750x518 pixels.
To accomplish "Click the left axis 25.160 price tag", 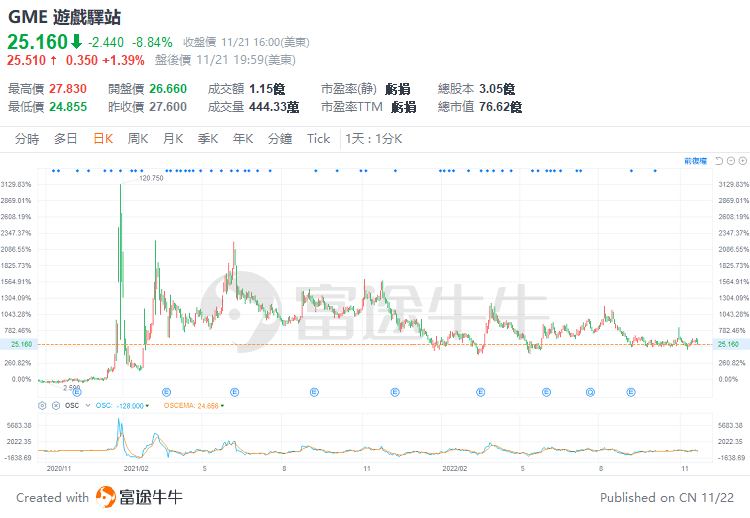I will pos(19,344).
